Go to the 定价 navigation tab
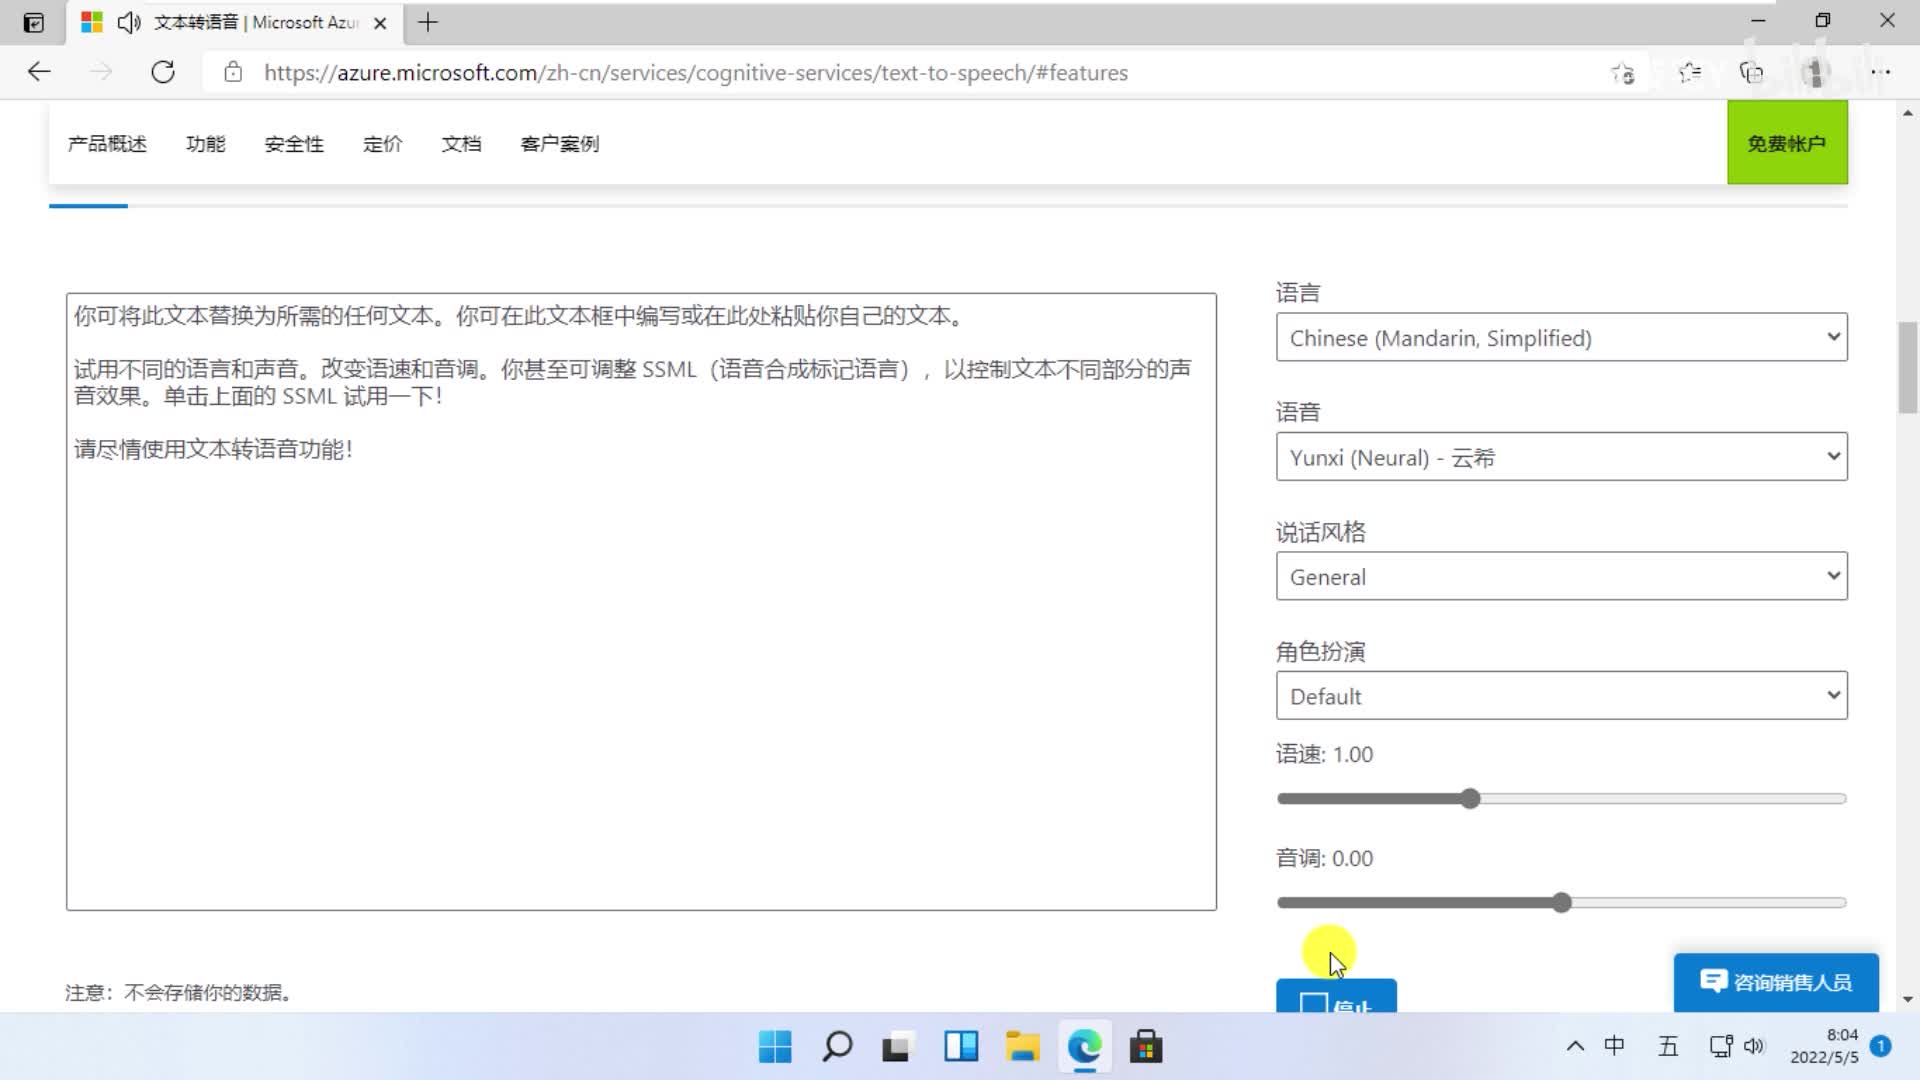The image size is (1920, 1080). coord(383,144)
